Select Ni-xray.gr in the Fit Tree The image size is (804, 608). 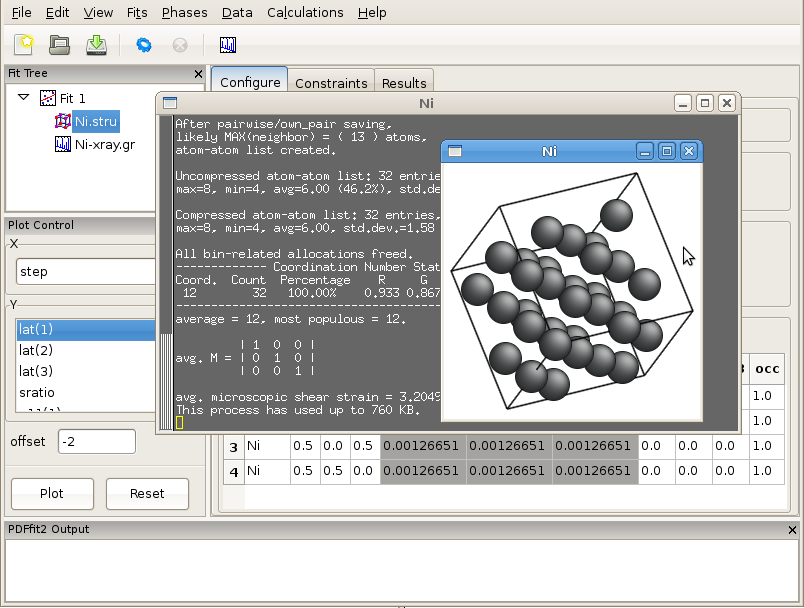105,145
